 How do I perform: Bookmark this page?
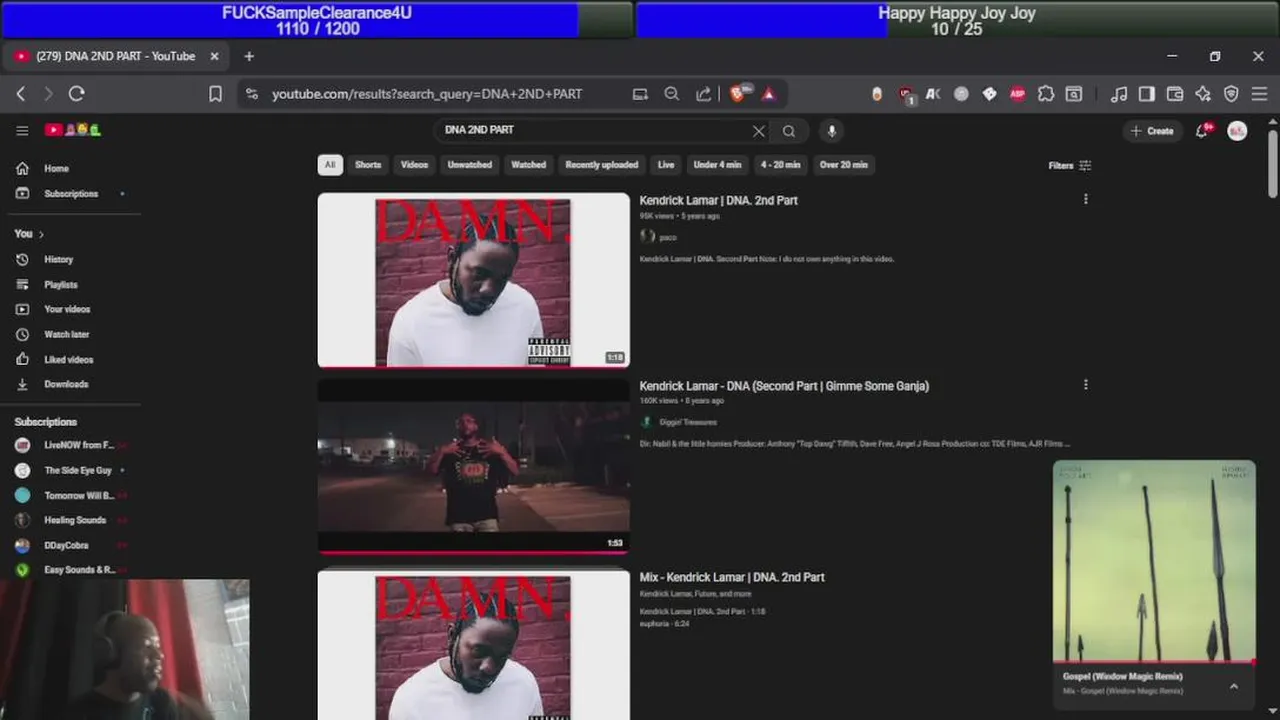(215, 94)
